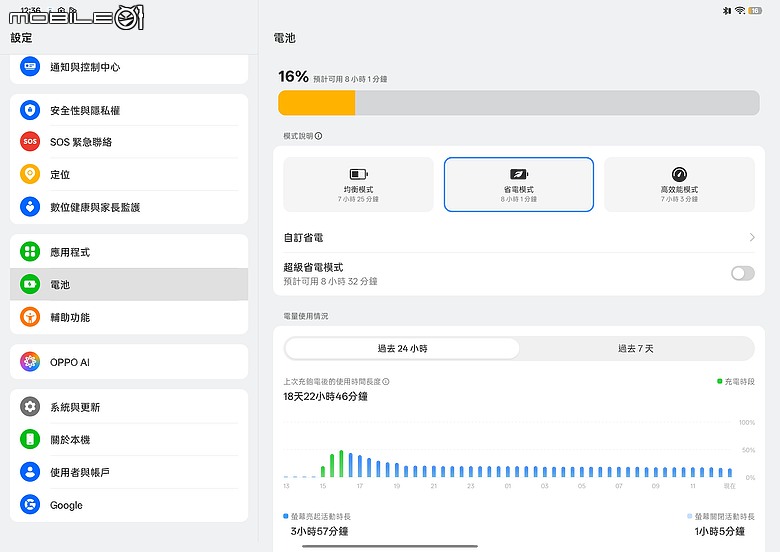Screen dimensions: 780x552
Task: Open 輔助功能 settings
Action: coord(129,317)
